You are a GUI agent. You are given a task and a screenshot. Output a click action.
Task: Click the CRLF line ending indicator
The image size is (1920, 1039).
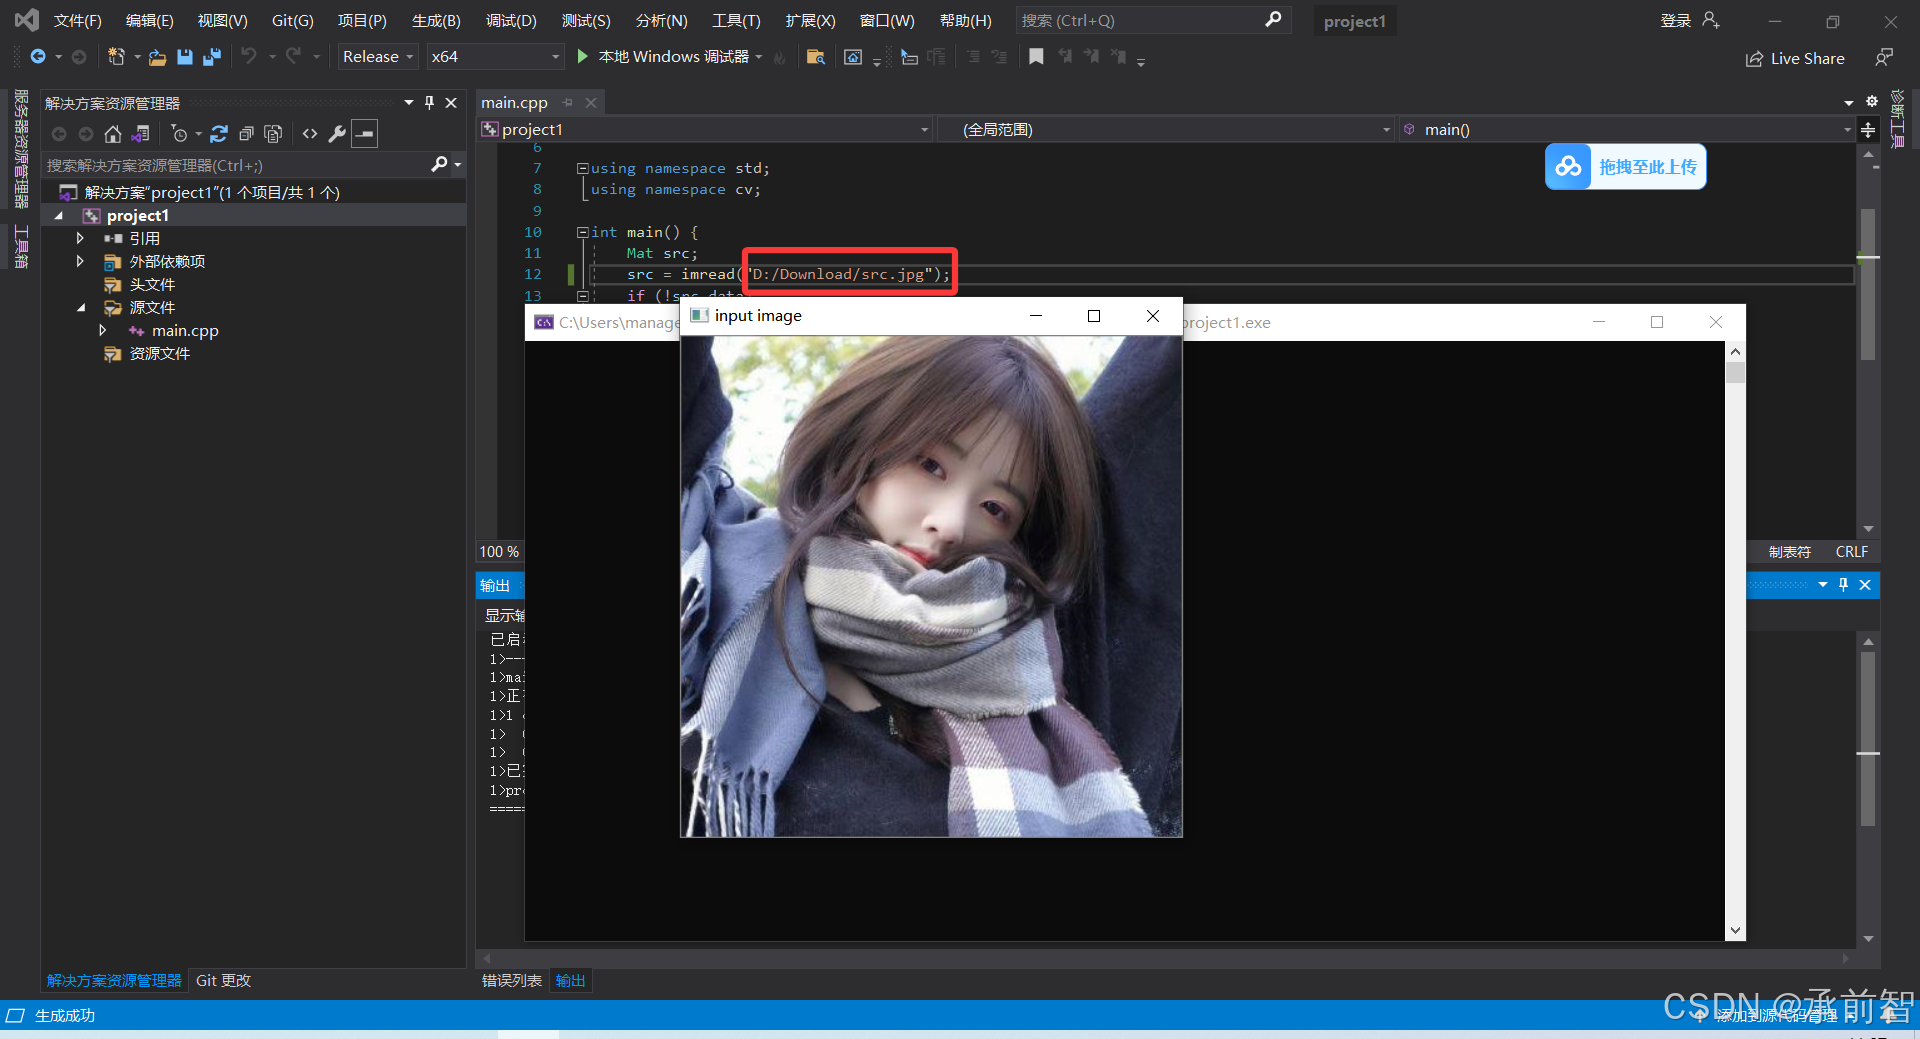1851,552
